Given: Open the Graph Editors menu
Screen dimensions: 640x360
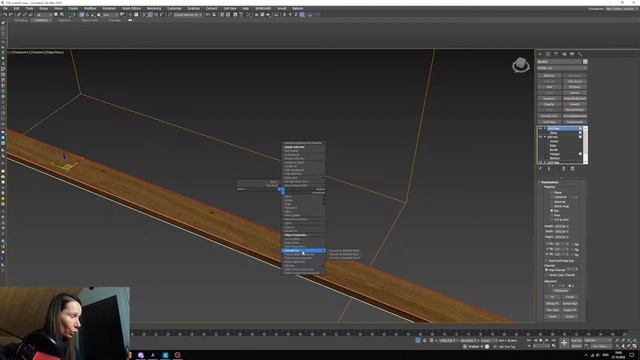Looking at the screenshot, I should point(131,8).
